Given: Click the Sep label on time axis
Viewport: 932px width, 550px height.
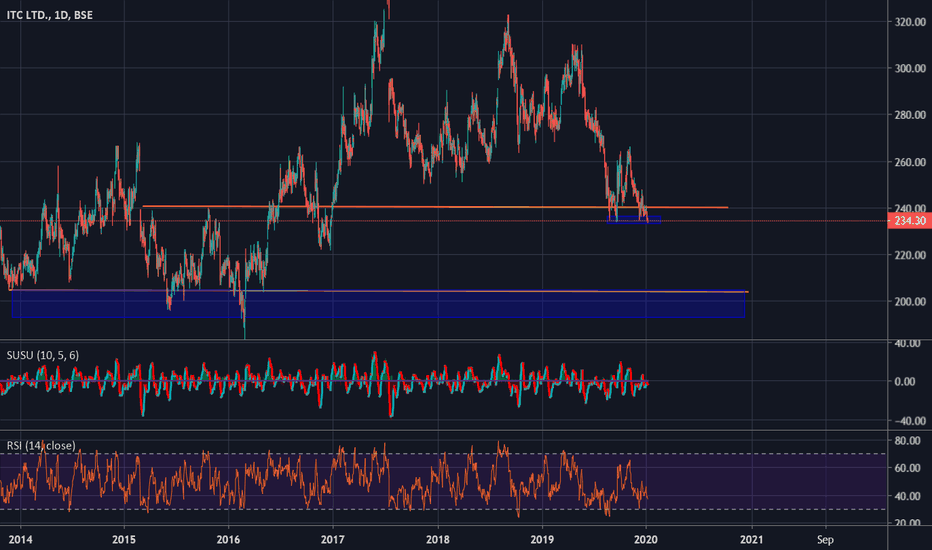Looking at the screenshot, I should (x=825, y=540).
